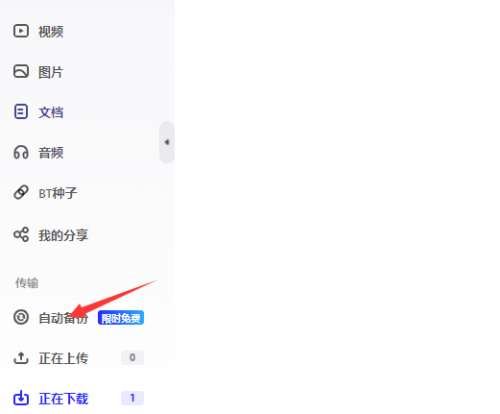Click the download count badge showing 1
The width and height of the screenshot is (500, 414).
coord(132,398)
